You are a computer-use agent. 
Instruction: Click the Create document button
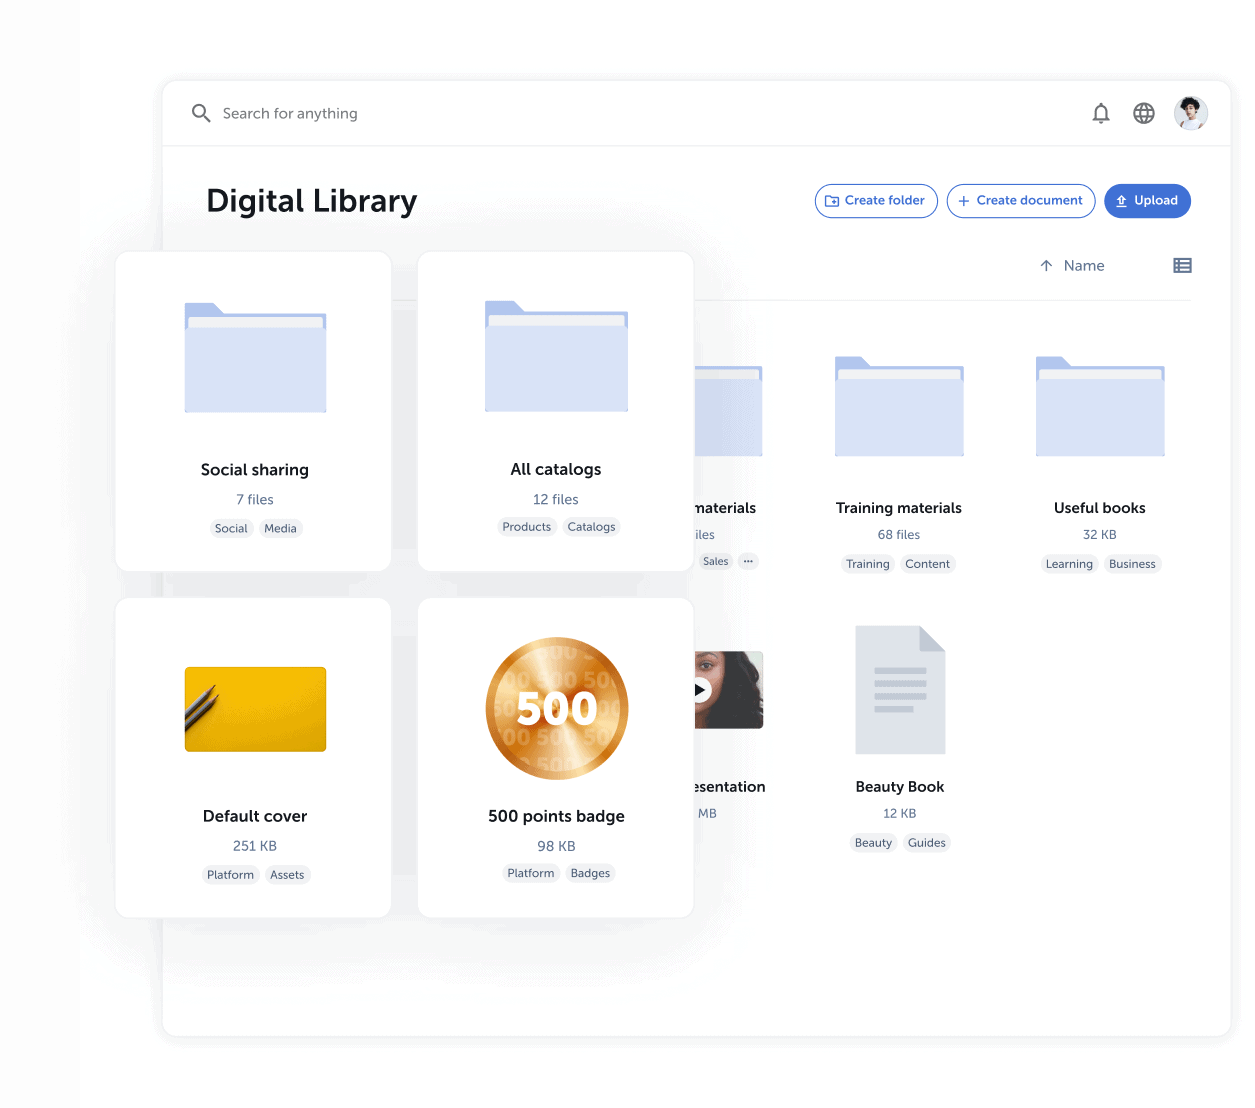[x=1020, y=201]
